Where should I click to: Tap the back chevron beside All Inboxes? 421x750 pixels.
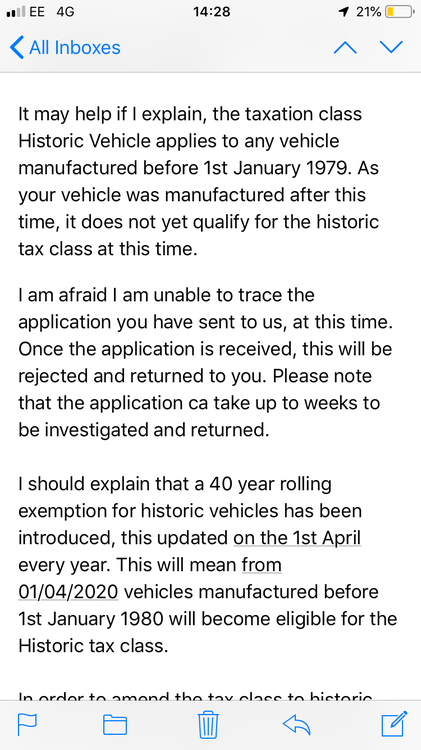pyautogui.click(x=16, y=47)
